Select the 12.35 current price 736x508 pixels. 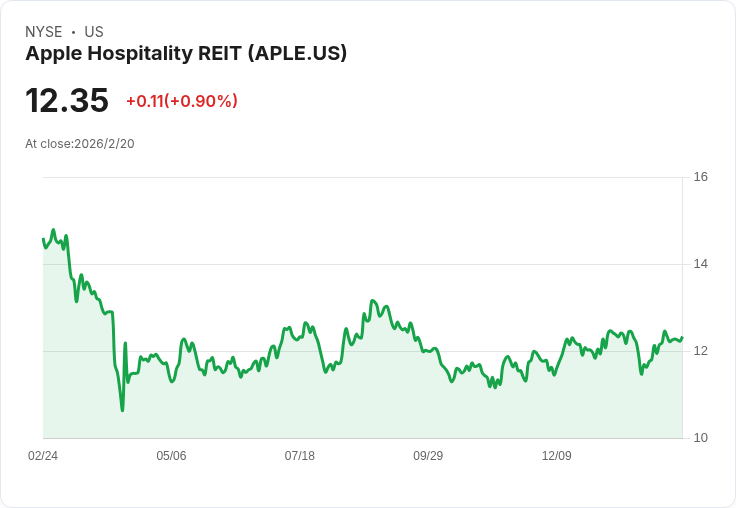click(x=67, y=100)
